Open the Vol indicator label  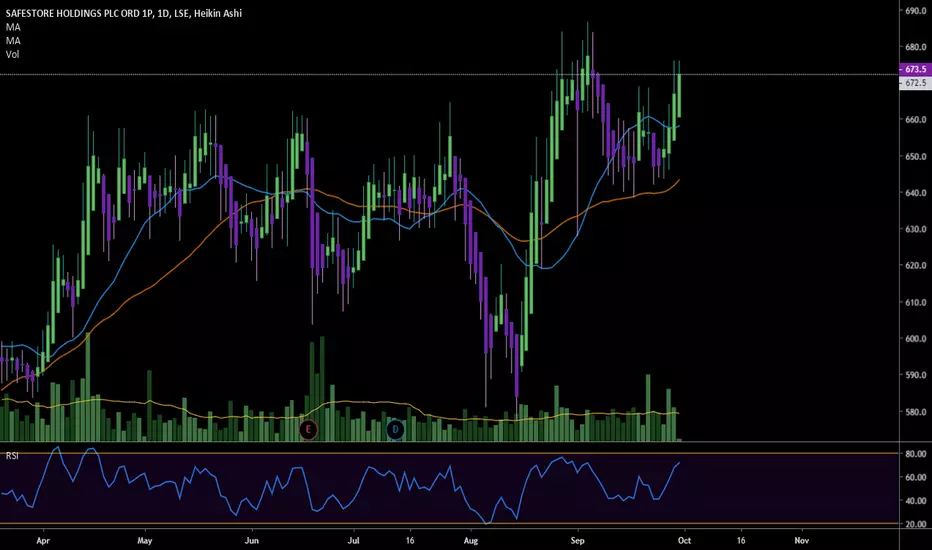12,54
